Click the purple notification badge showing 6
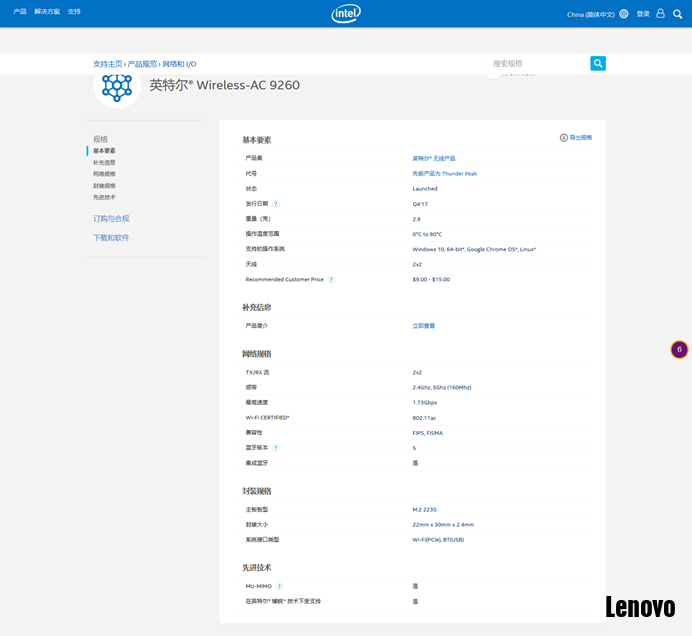The image size is (692, 636). point(679,349)
